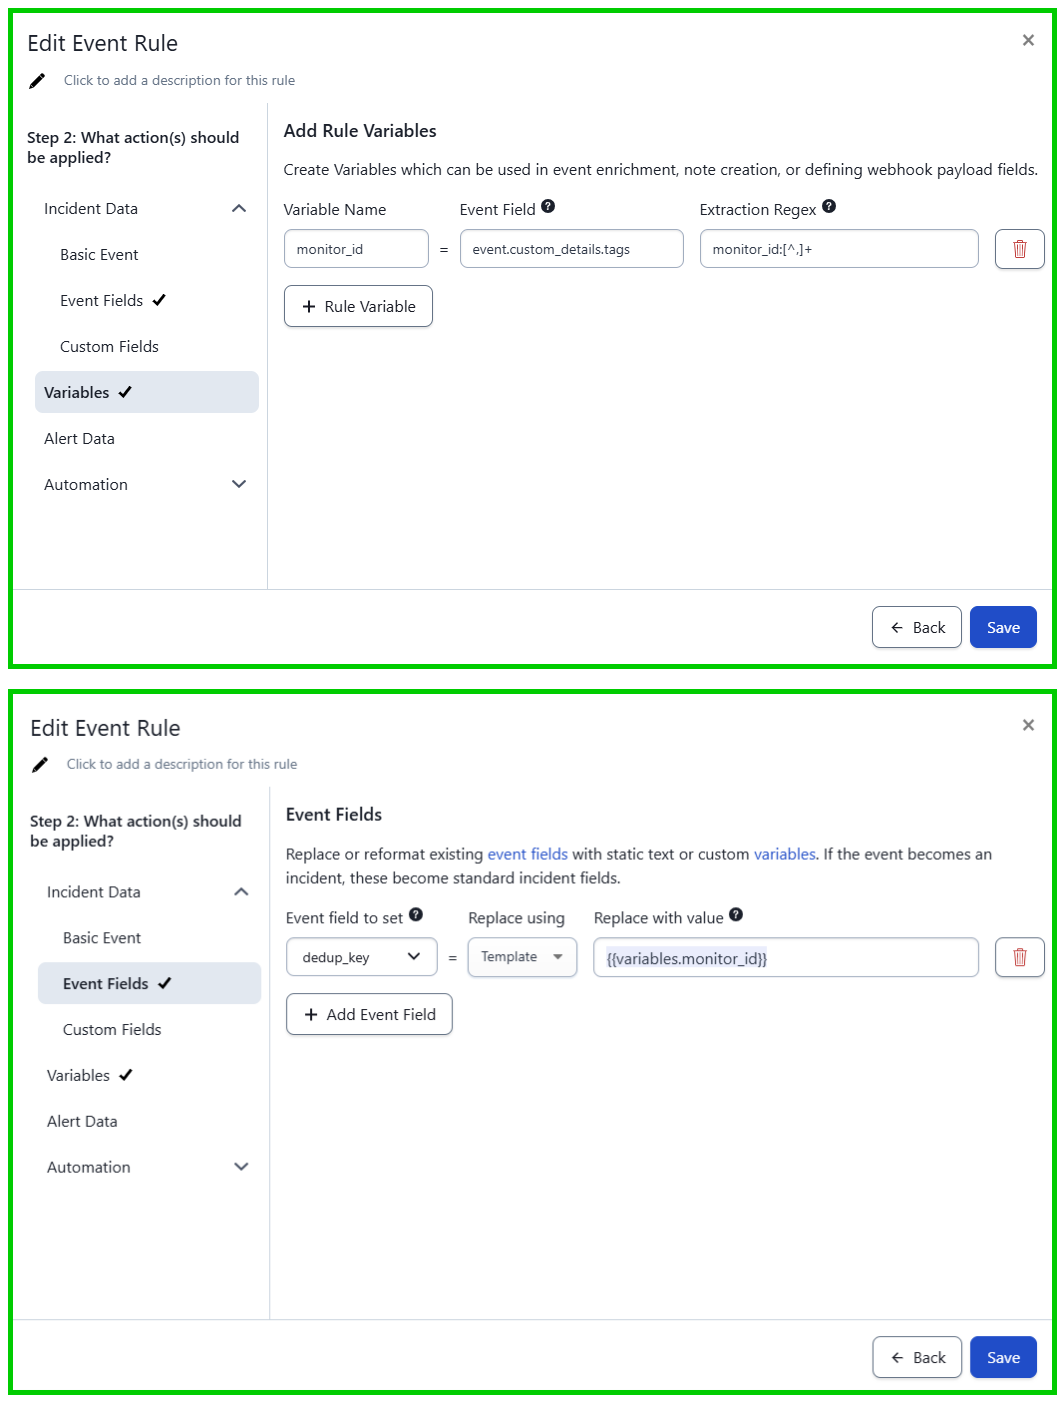Open help tooltip for Event Field label

point(548,207)
